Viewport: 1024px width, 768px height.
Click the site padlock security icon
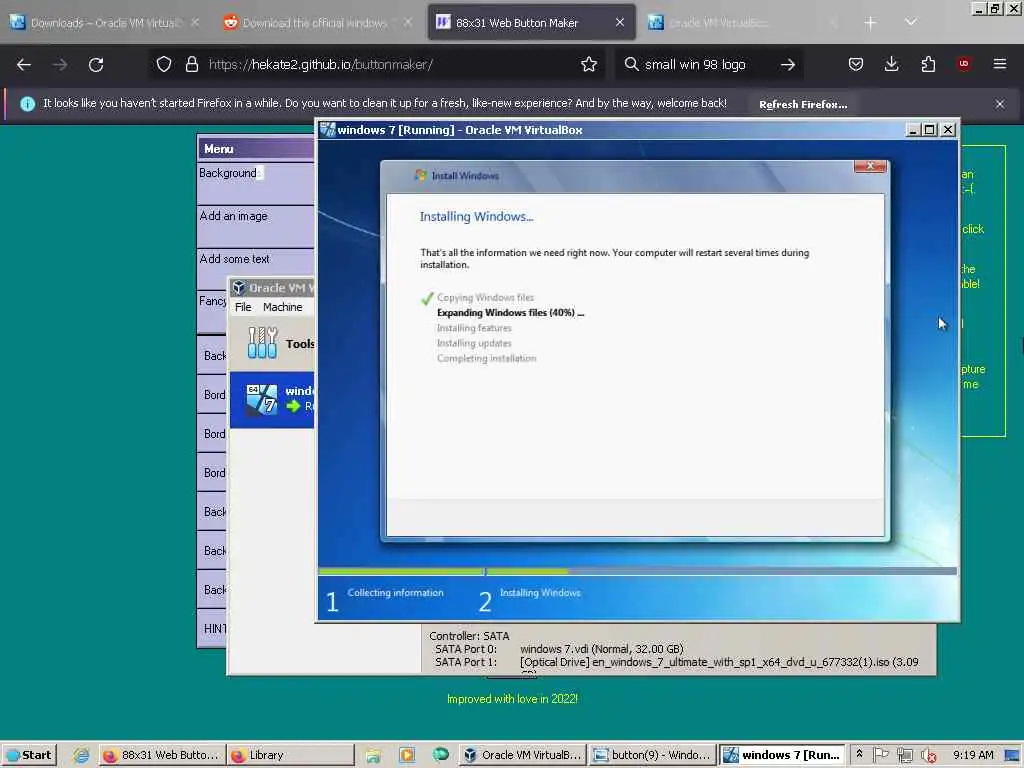point(191,64)
